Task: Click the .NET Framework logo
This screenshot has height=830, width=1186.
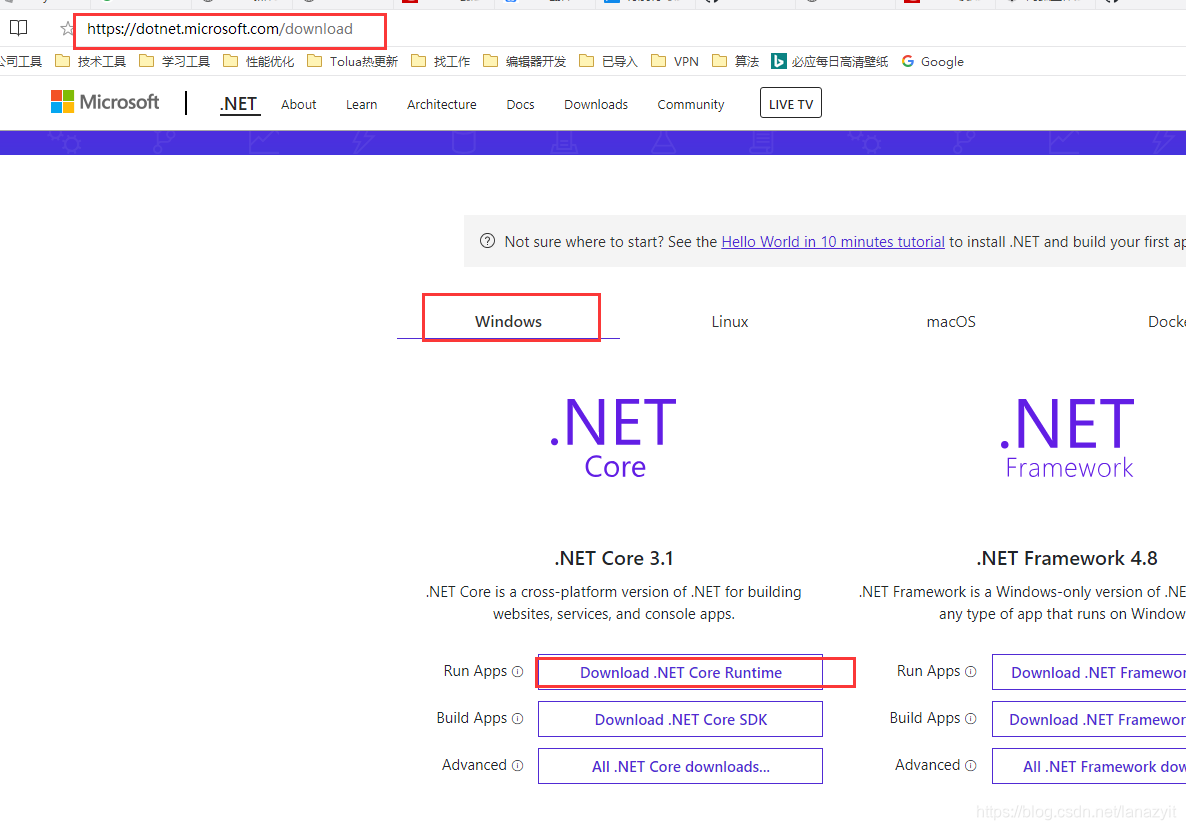Action: coord(1067,438)
